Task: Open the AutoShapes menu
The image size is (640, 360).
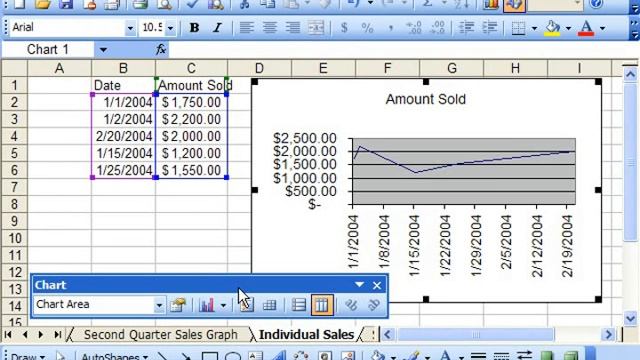Action: coord(114,356)
